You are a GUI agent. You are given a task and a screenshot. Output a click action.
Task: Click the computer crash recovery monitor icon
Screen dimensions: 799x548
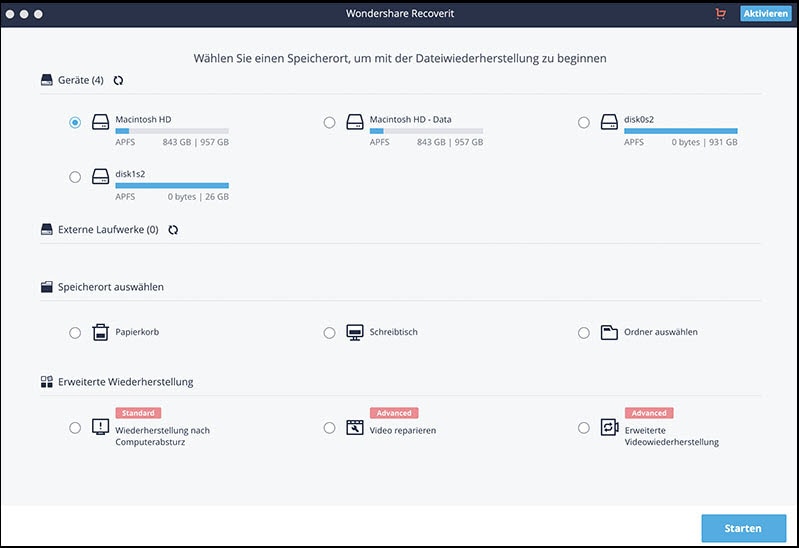[x=100, y=427]
